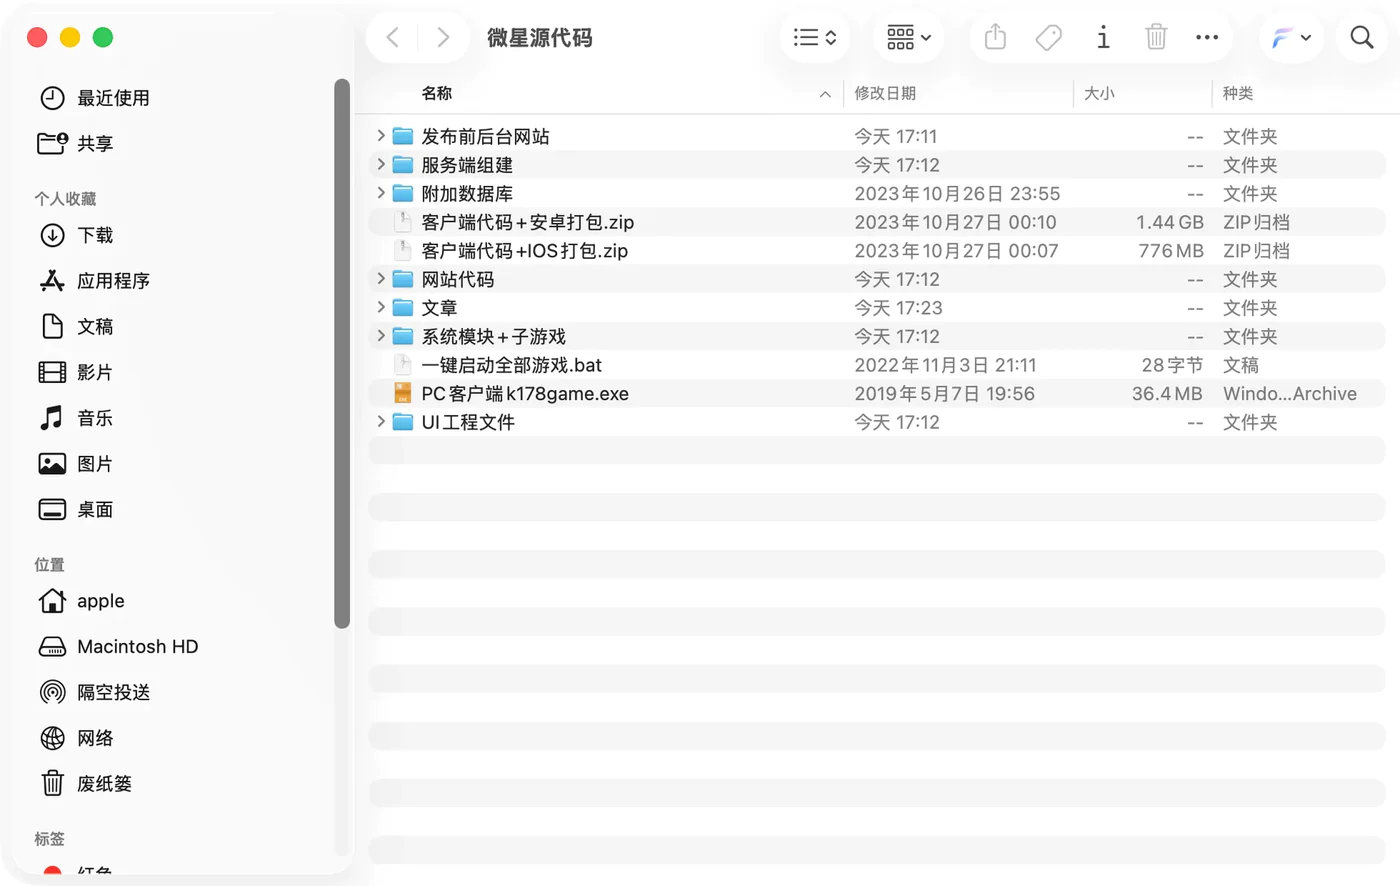Image resolution: width=1400 pixels, height=886 pixels.
Task: Click the Trash delete toolbar icon
Action: (x=1156, y=38)
